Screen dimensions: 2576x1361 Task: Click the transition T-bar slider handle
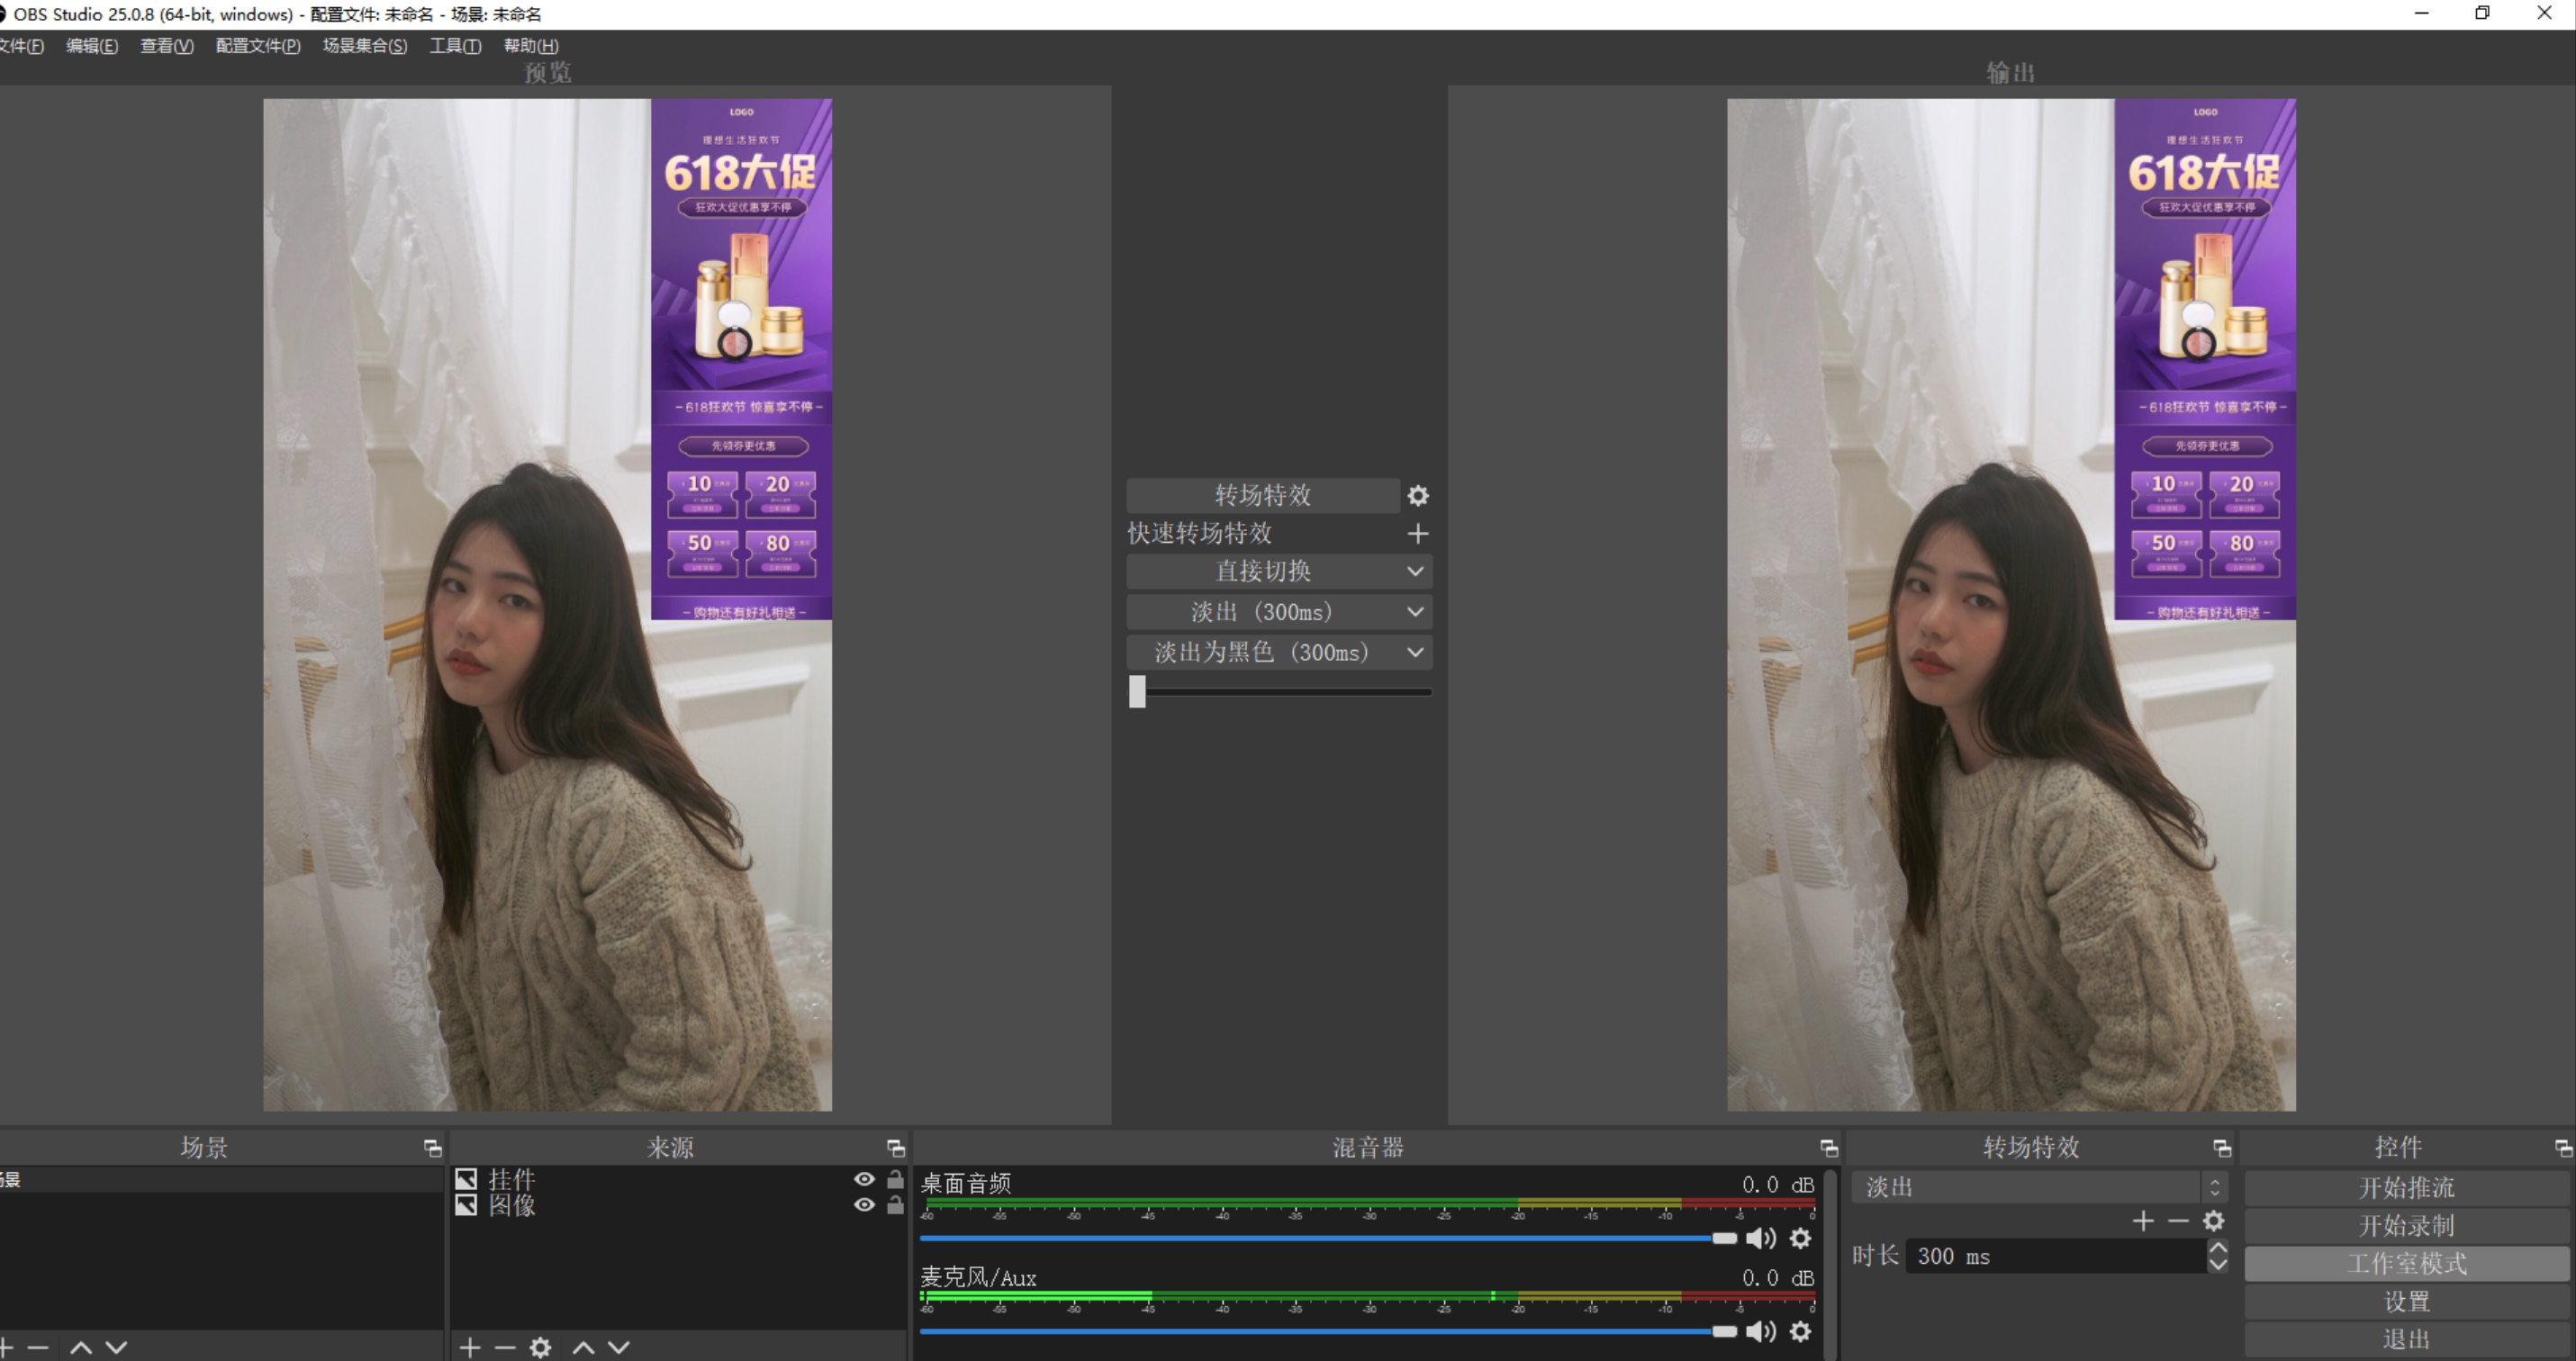[1137, 692]
